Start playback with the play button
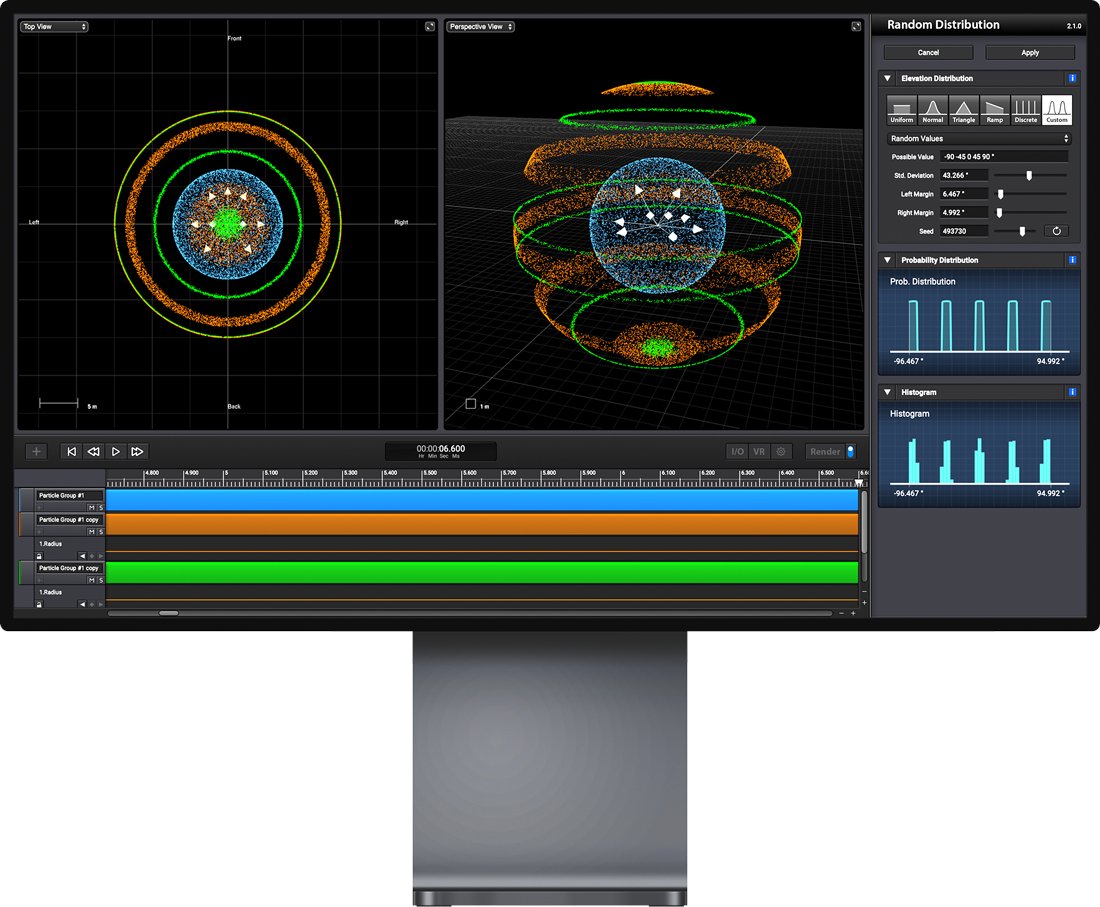This screenshot has width=1100, height=907. pyautogui.click(x=116, y=452)
